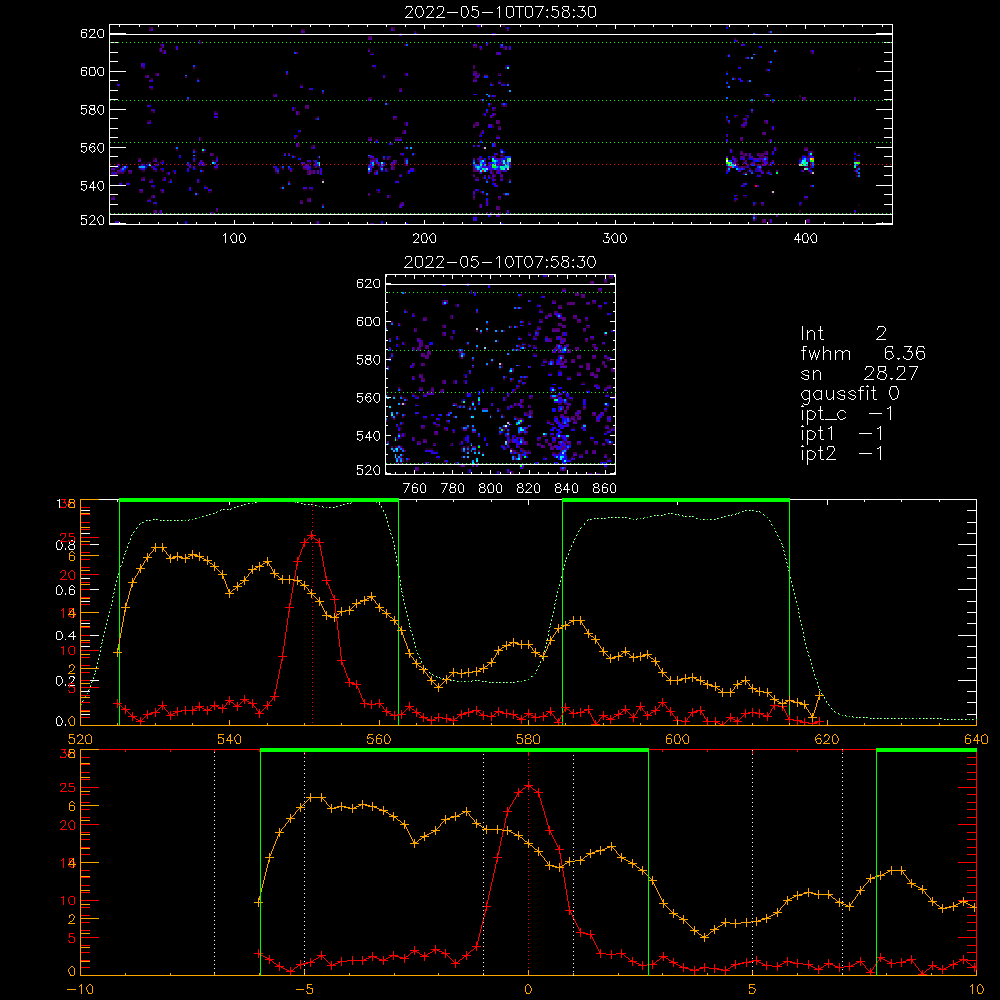Select the 'gaussfit 0' readout line
This screenshot has width=1000, height=1000.
click(850, 393)
